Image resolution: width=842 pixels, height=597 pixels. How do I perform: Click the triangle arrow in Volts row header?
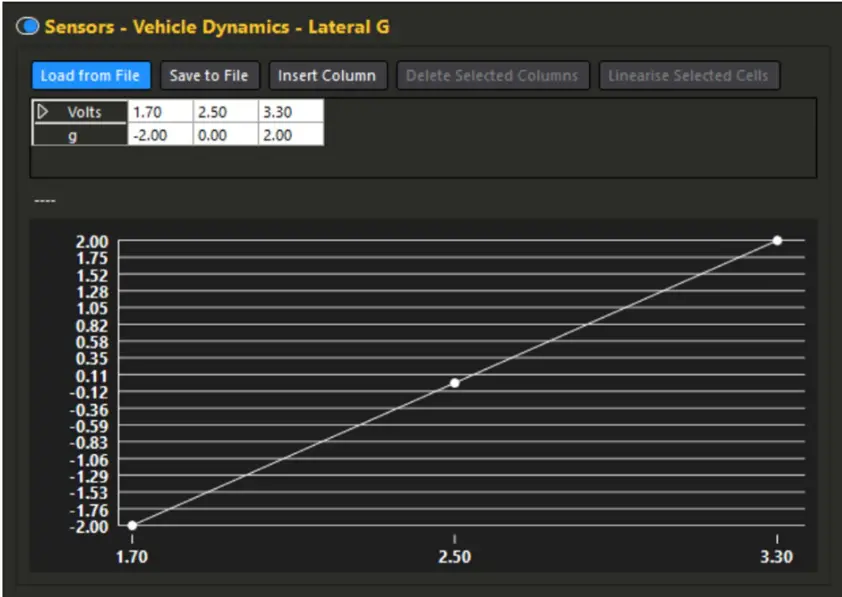click(43, 112)
